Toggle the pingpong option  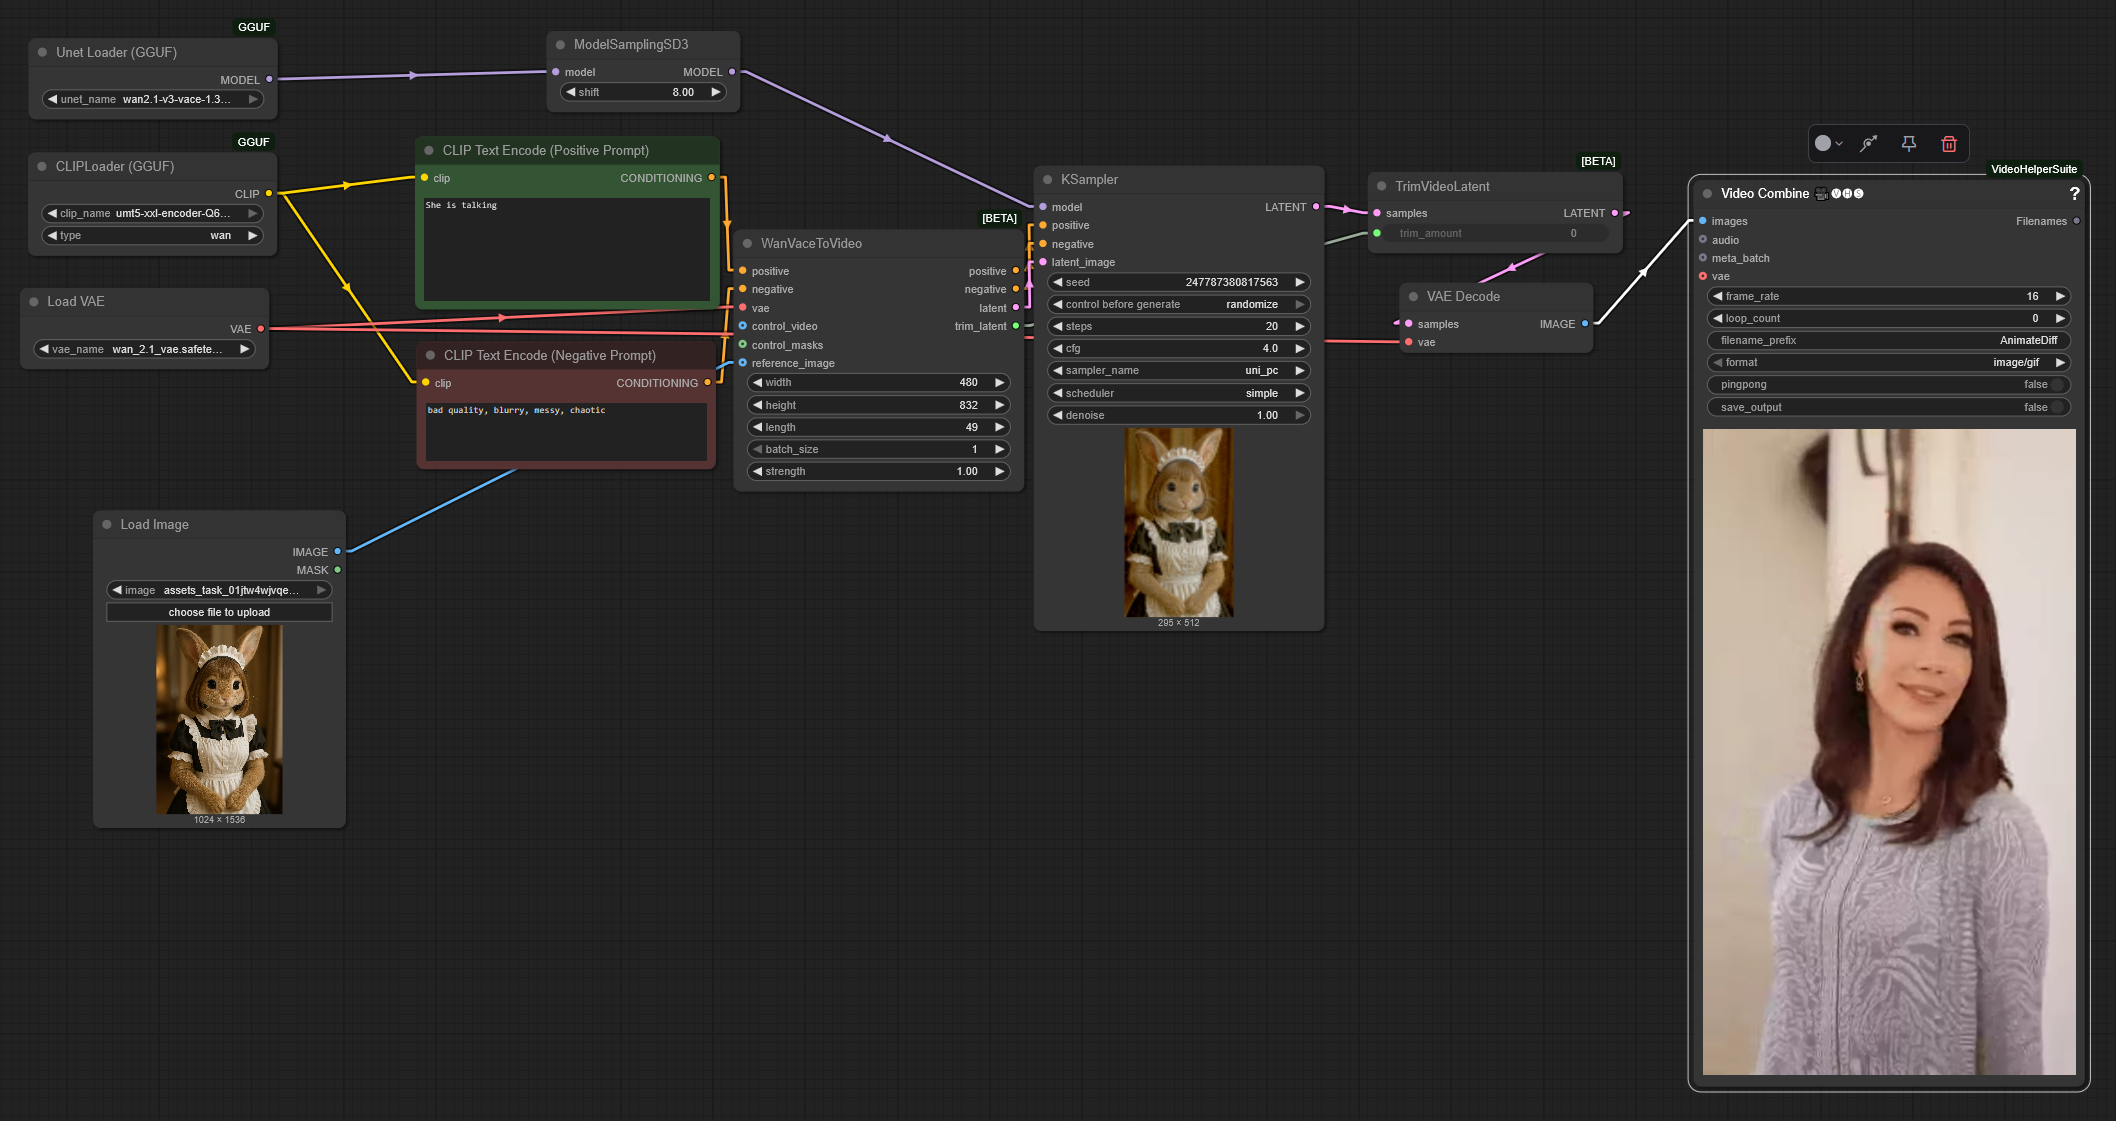1888,385
